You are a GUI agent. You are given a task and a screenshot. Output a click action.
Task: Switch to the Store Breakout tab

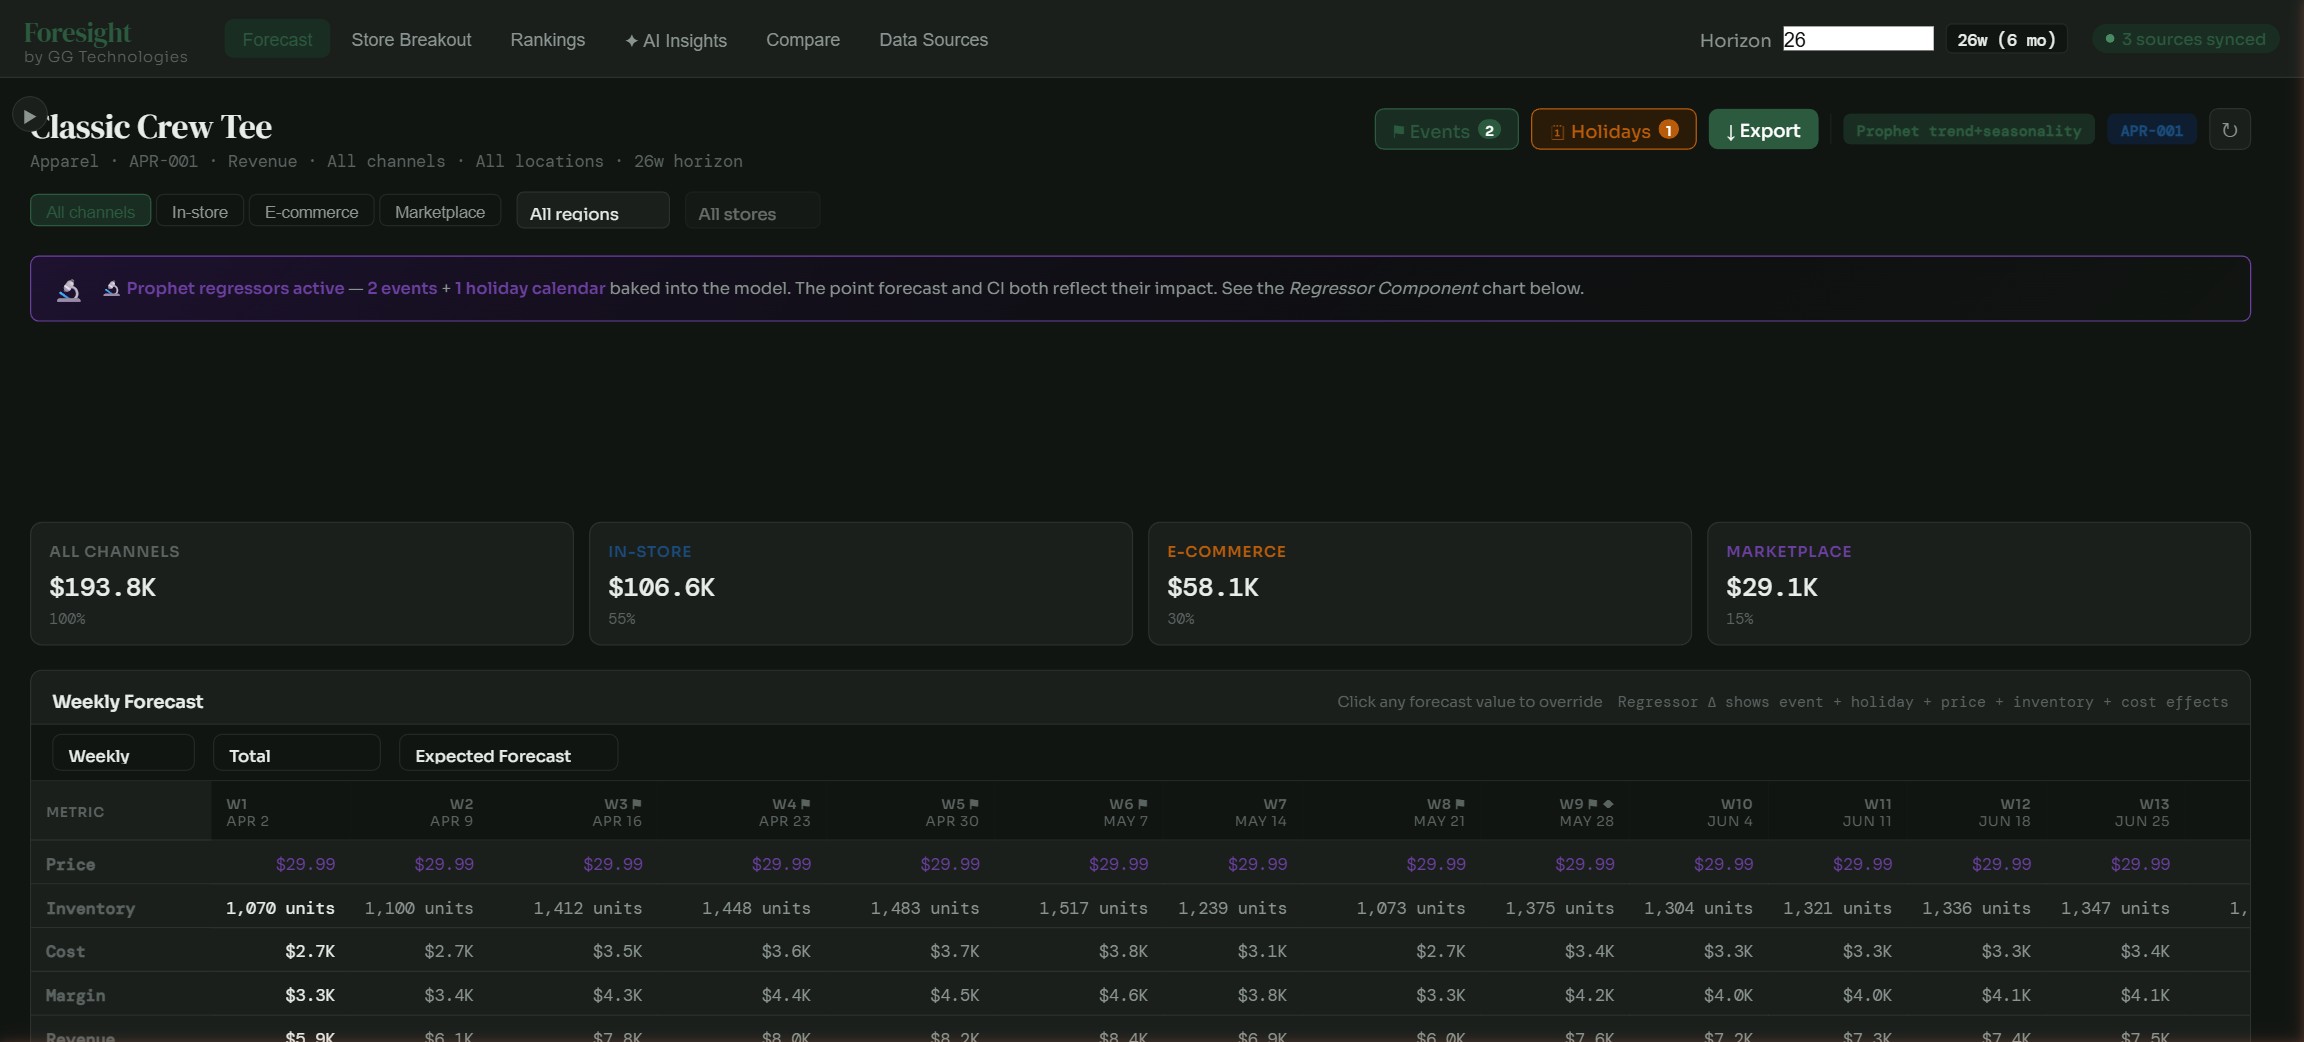click(x=411, y=40)
